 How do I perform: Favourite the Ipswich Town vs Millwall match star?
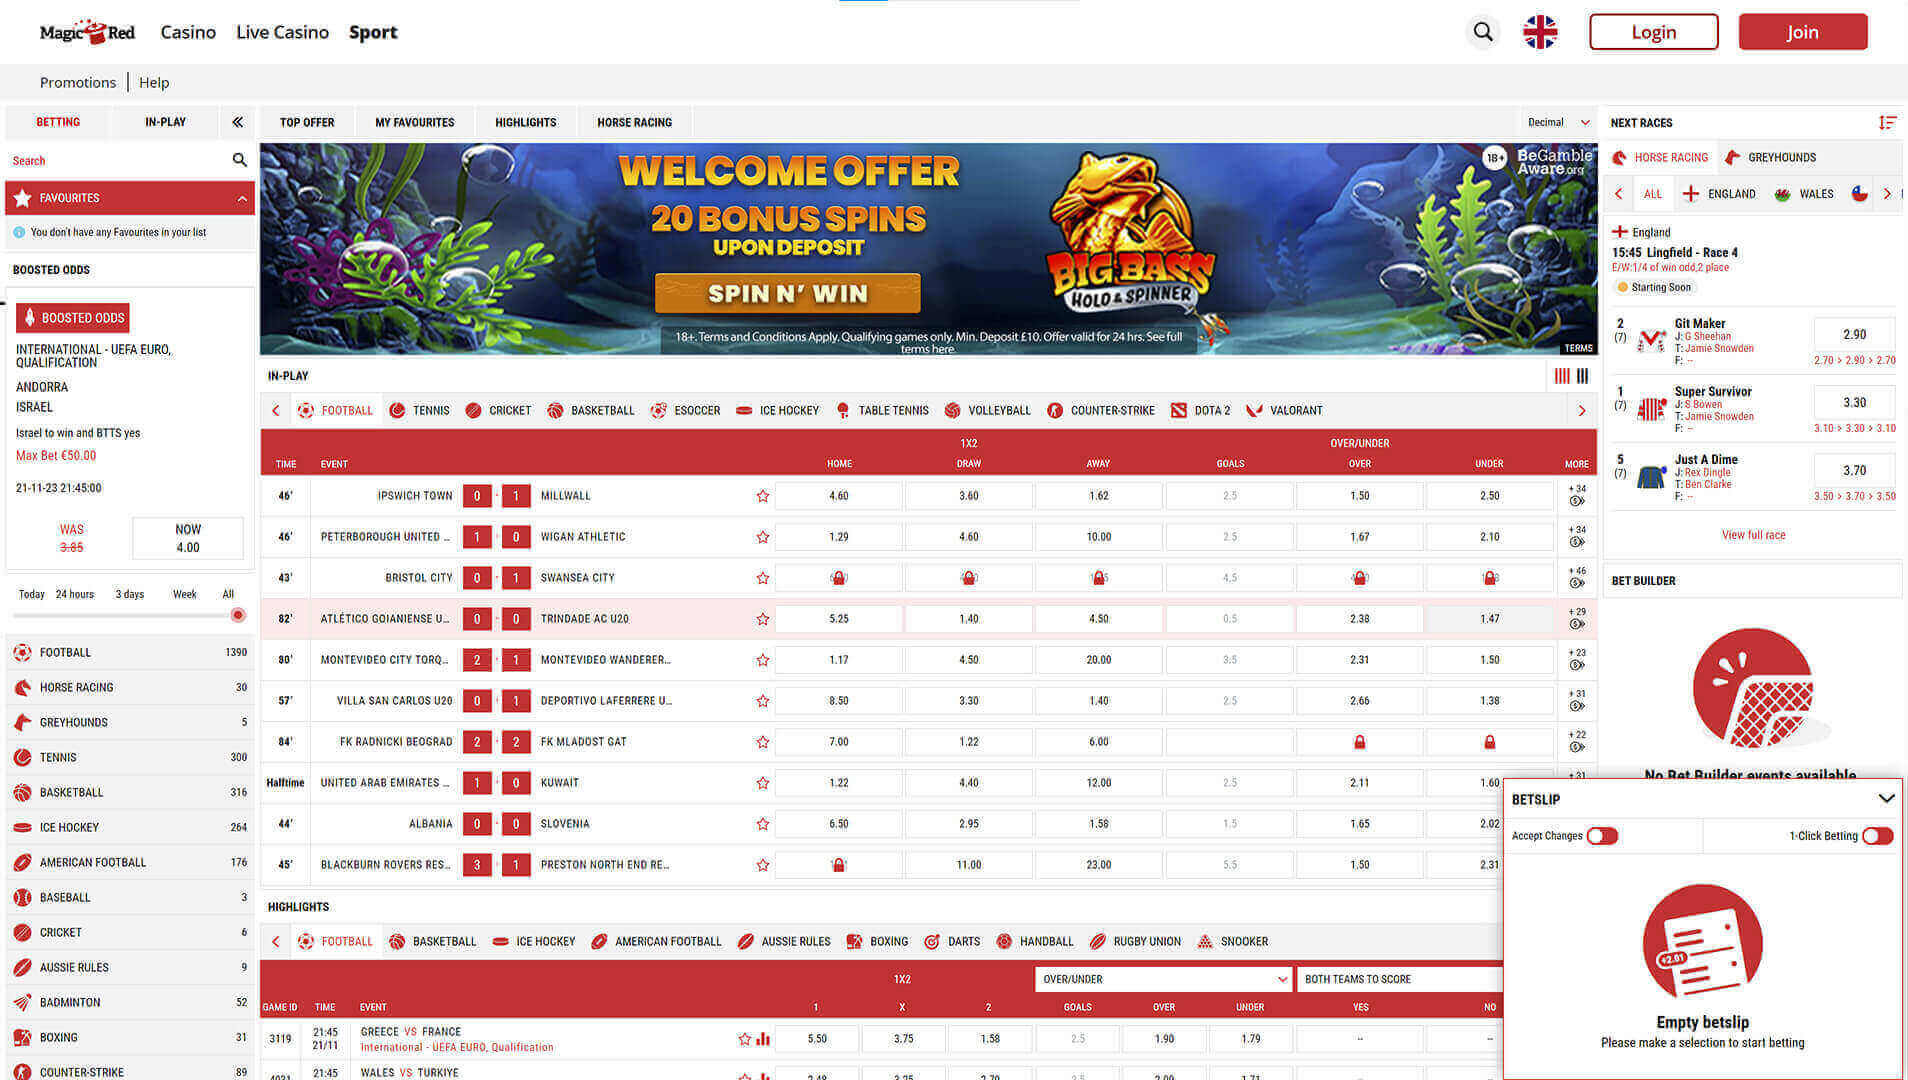763,496
